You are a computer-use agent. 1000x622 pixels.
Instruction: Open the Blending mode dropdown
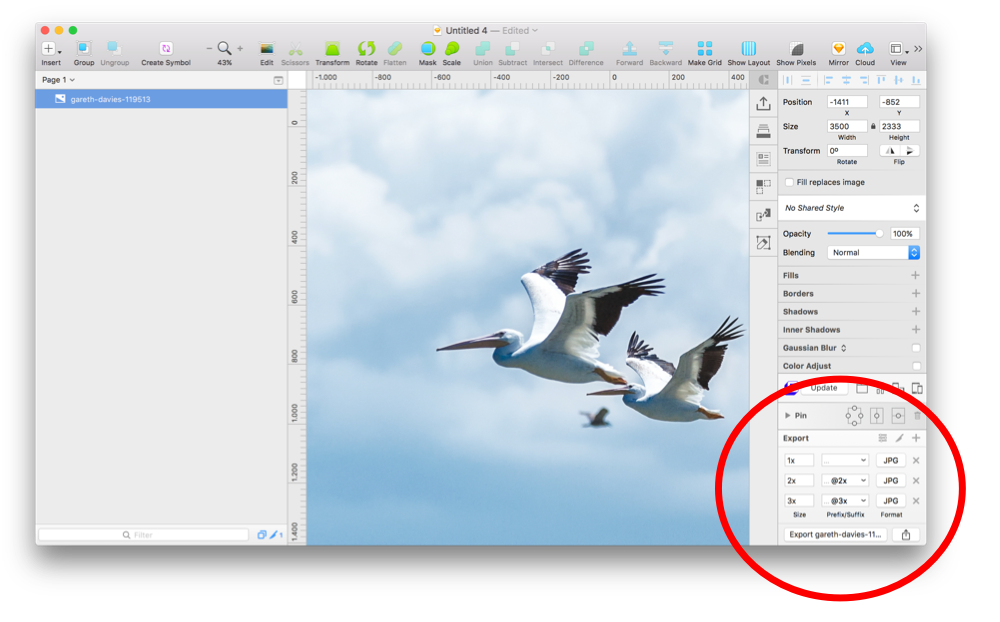[873, 253]
